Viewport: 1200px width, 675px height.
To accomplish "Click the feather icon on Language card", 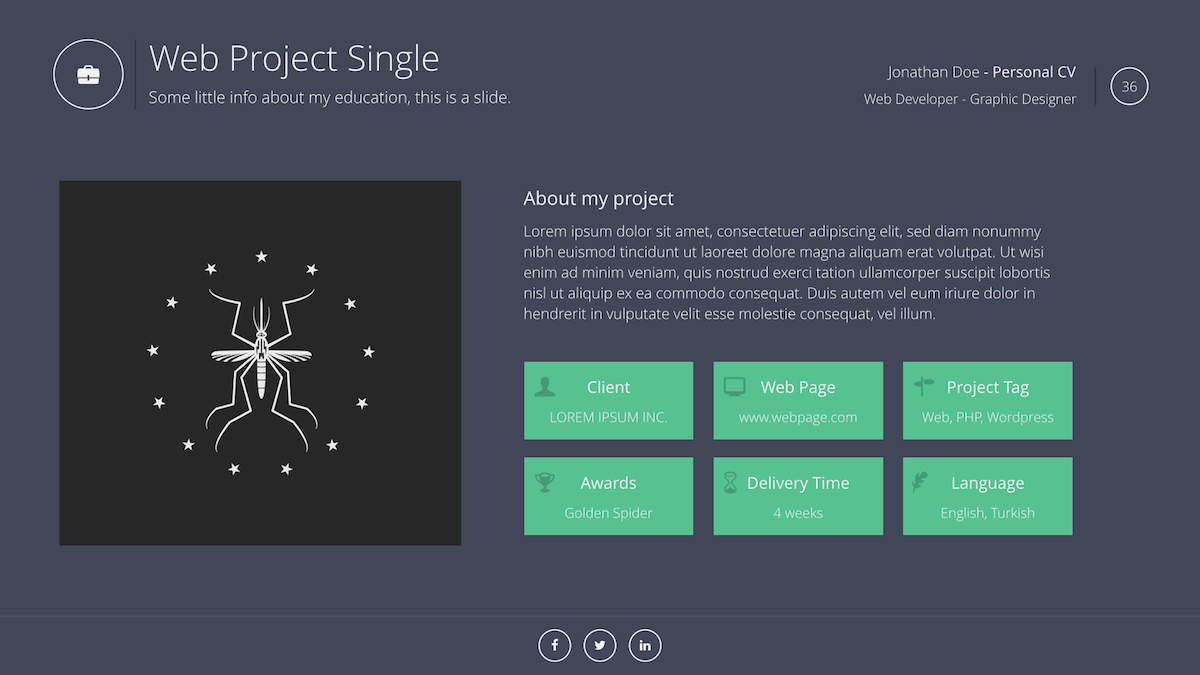I will (920, 482).
